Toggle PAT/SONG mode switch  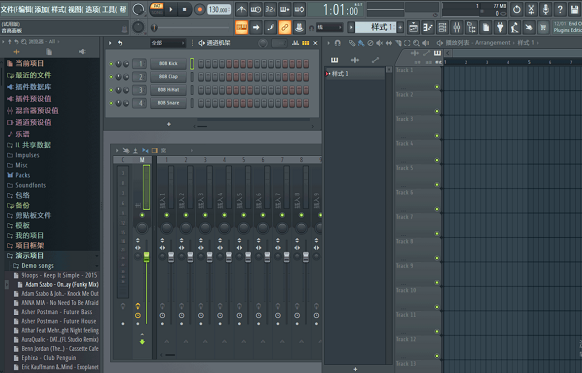pyautogui.click(x=157, y=9)
